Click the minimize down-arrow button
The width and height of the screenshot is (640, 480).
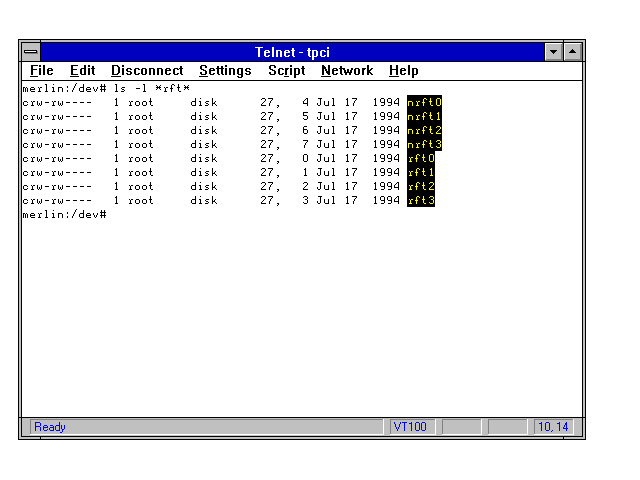(x=554, y=52)
